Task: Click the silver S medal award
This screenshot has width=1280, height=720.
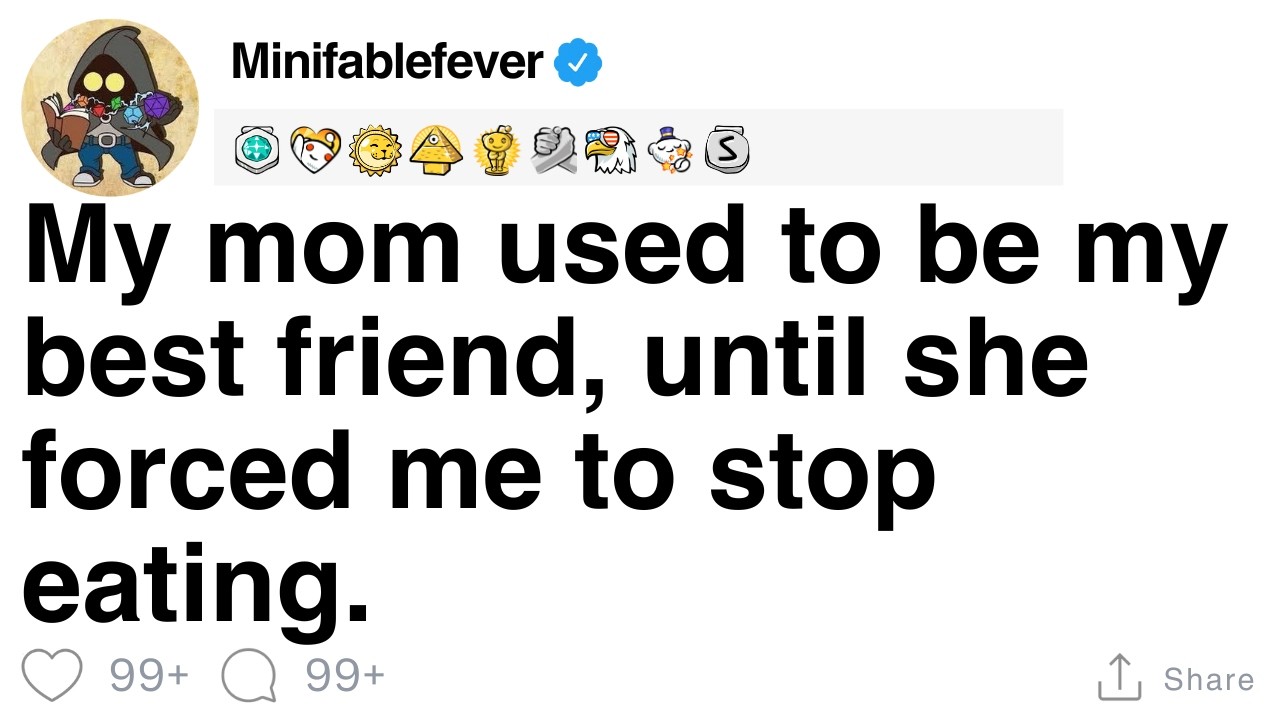Action: coord(728,150)
